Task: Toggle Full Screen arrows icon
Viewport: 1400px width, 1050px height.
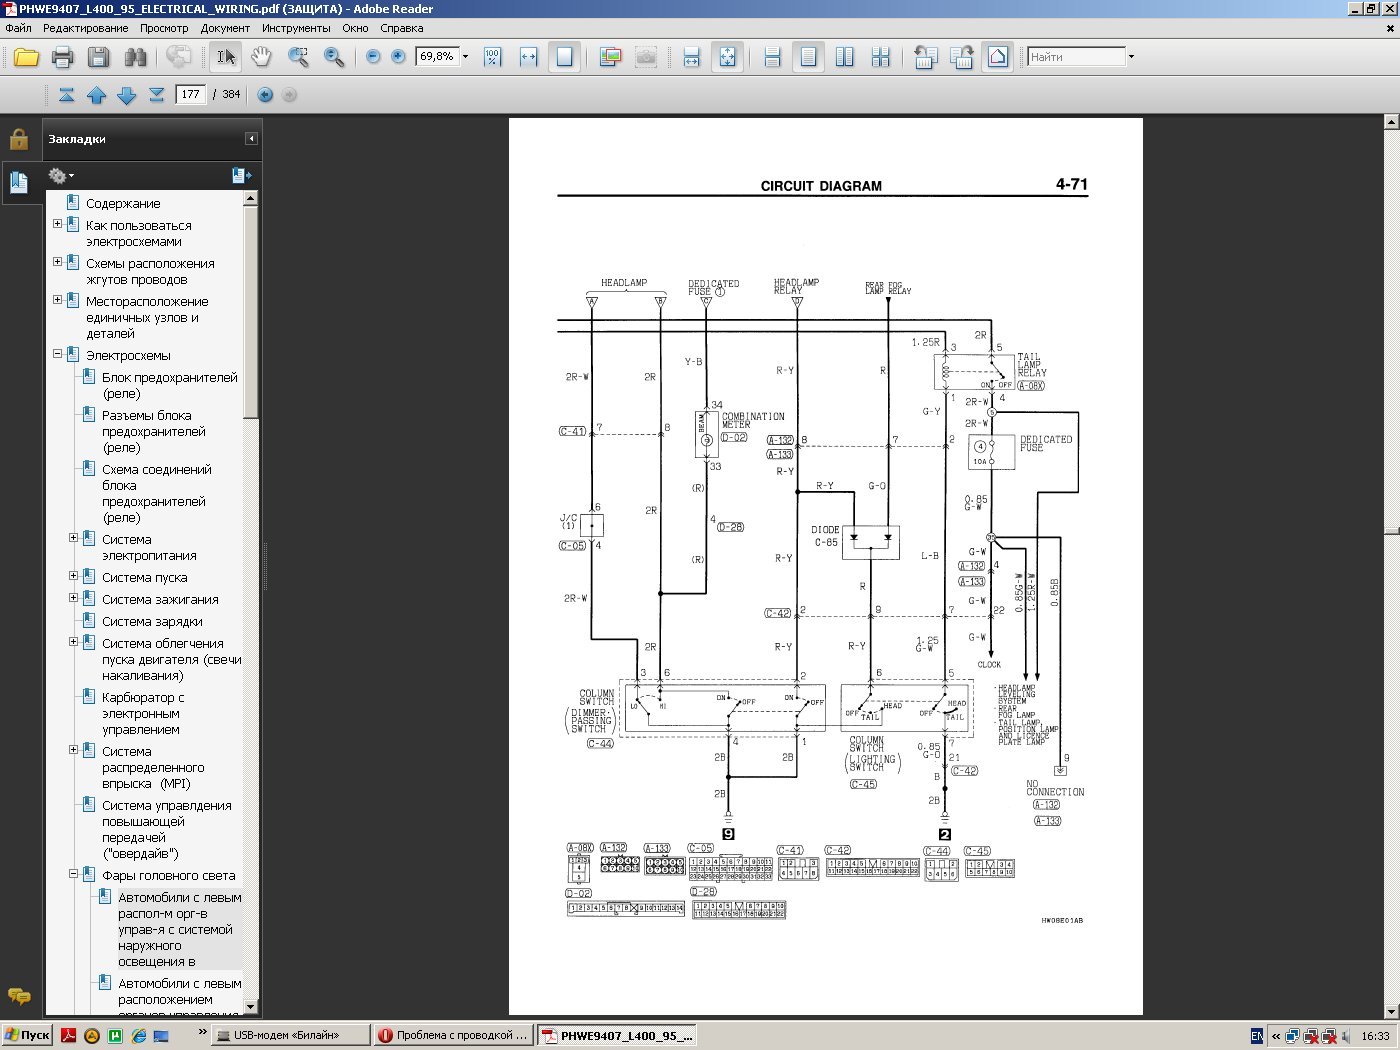Action: click(727, 57)
